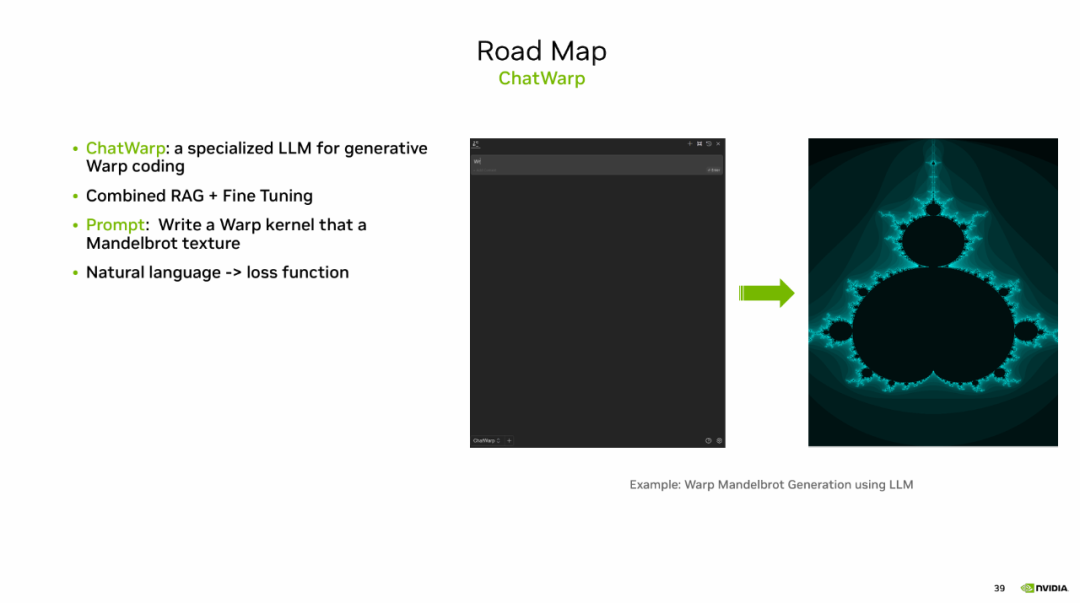Click the green "Prompt" word in bullet list

pos(115,225)
